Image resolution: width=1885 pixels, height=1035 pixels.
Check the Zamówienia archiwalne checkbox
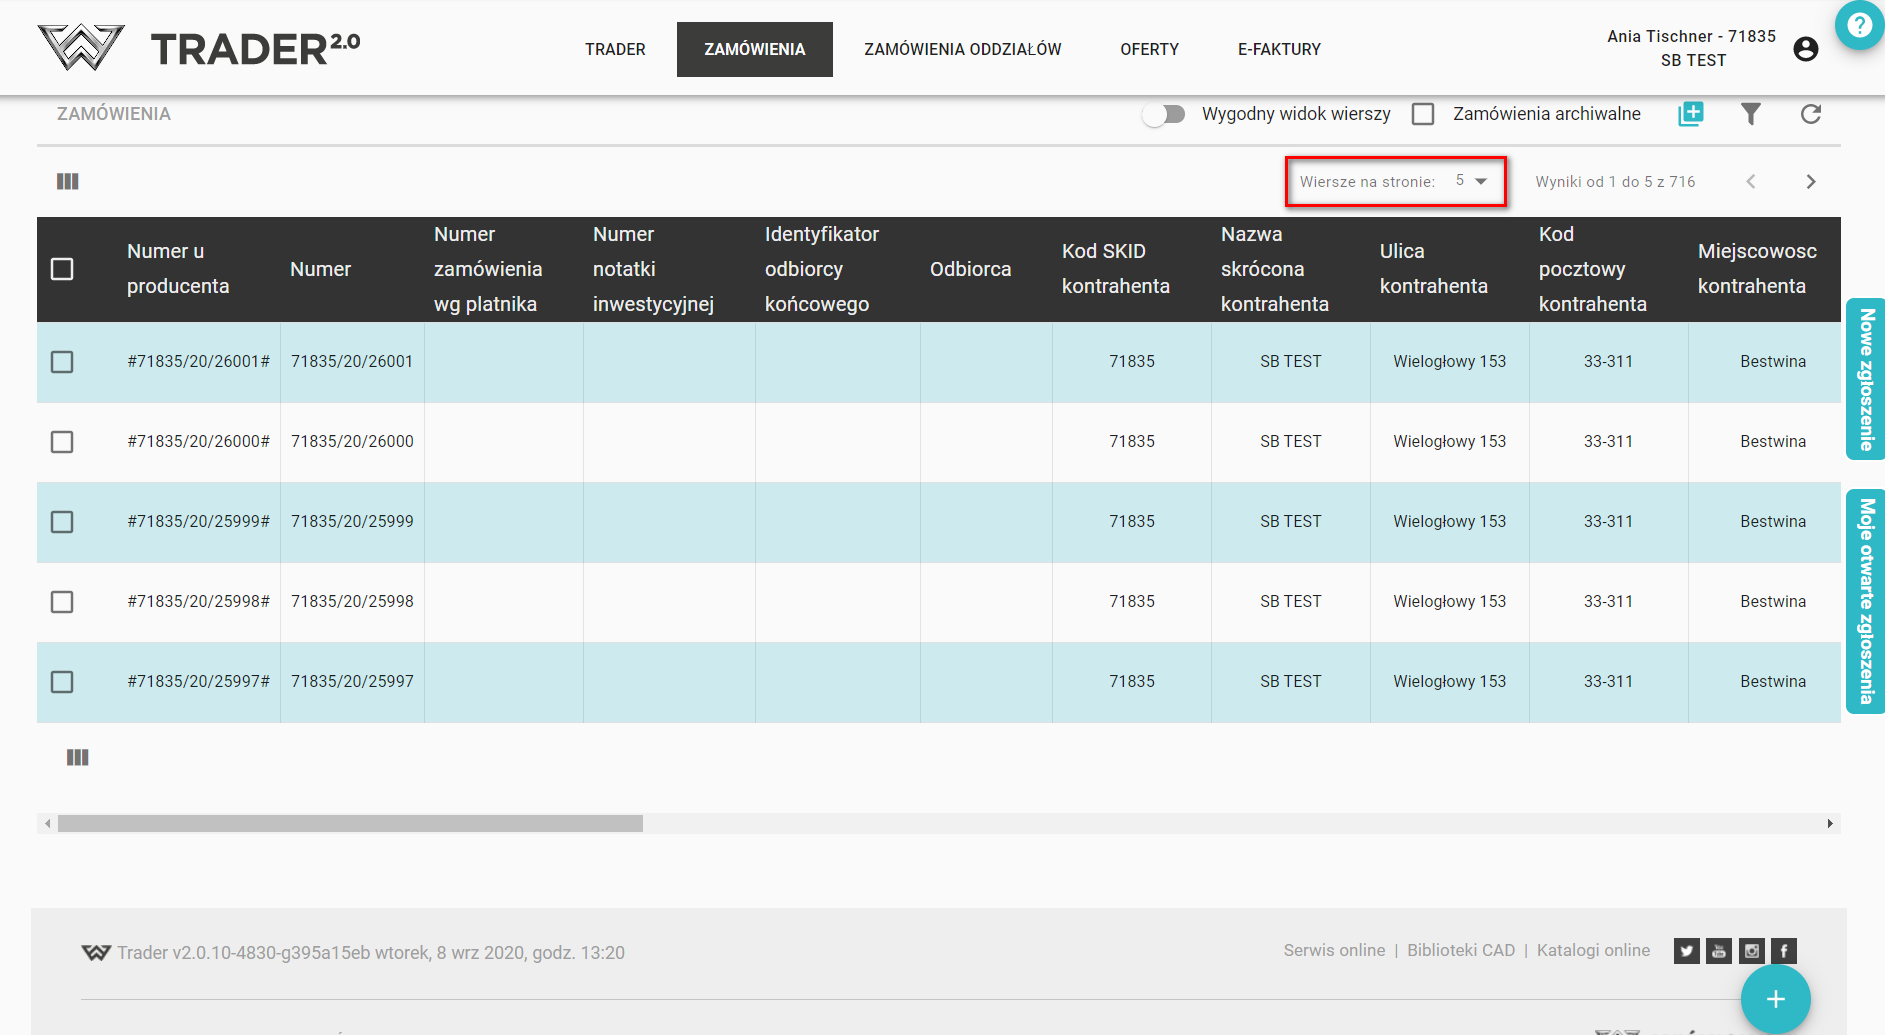click(1423, 114)
